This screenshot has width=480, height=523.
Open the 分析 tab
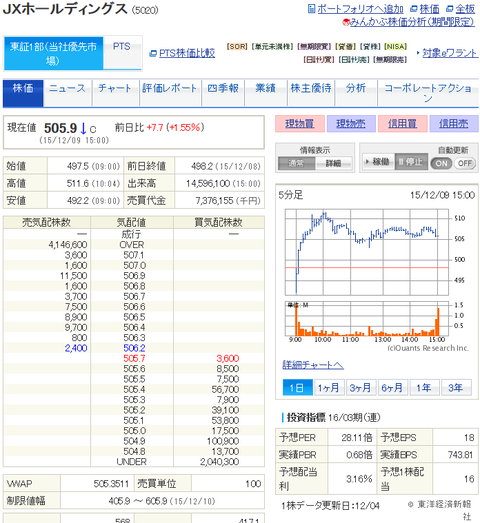tap(356, 93)
